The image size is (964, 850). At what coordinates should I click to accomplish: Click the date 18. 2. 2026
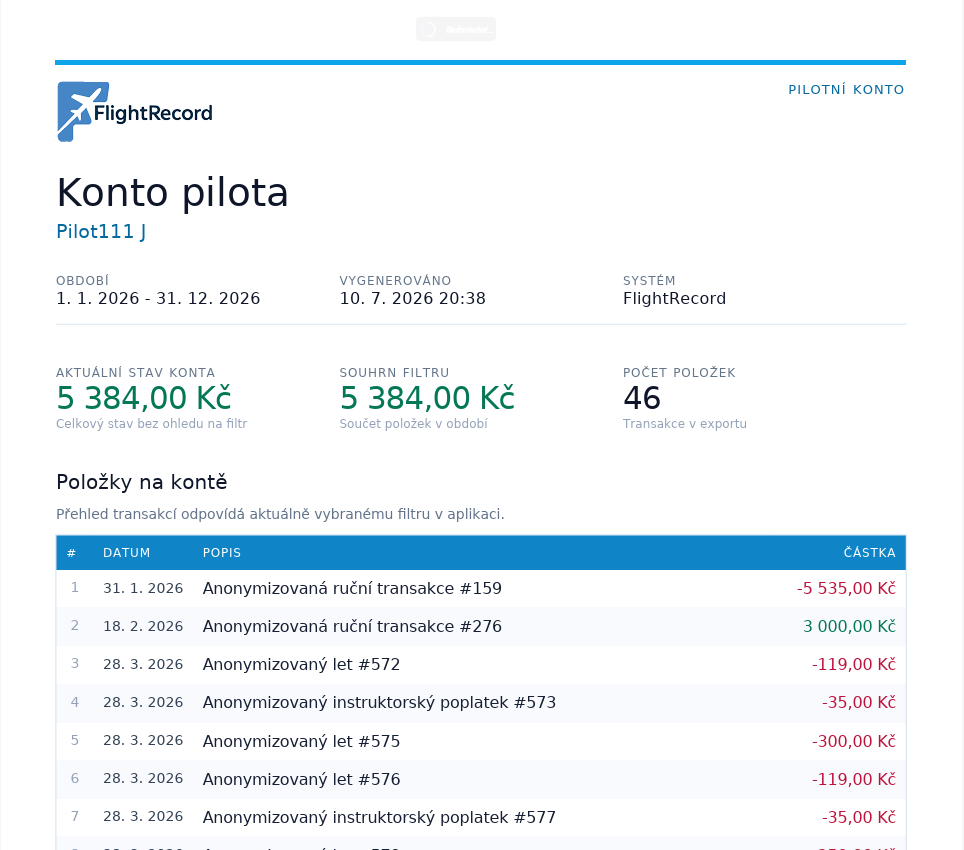[x=143, y=626]
